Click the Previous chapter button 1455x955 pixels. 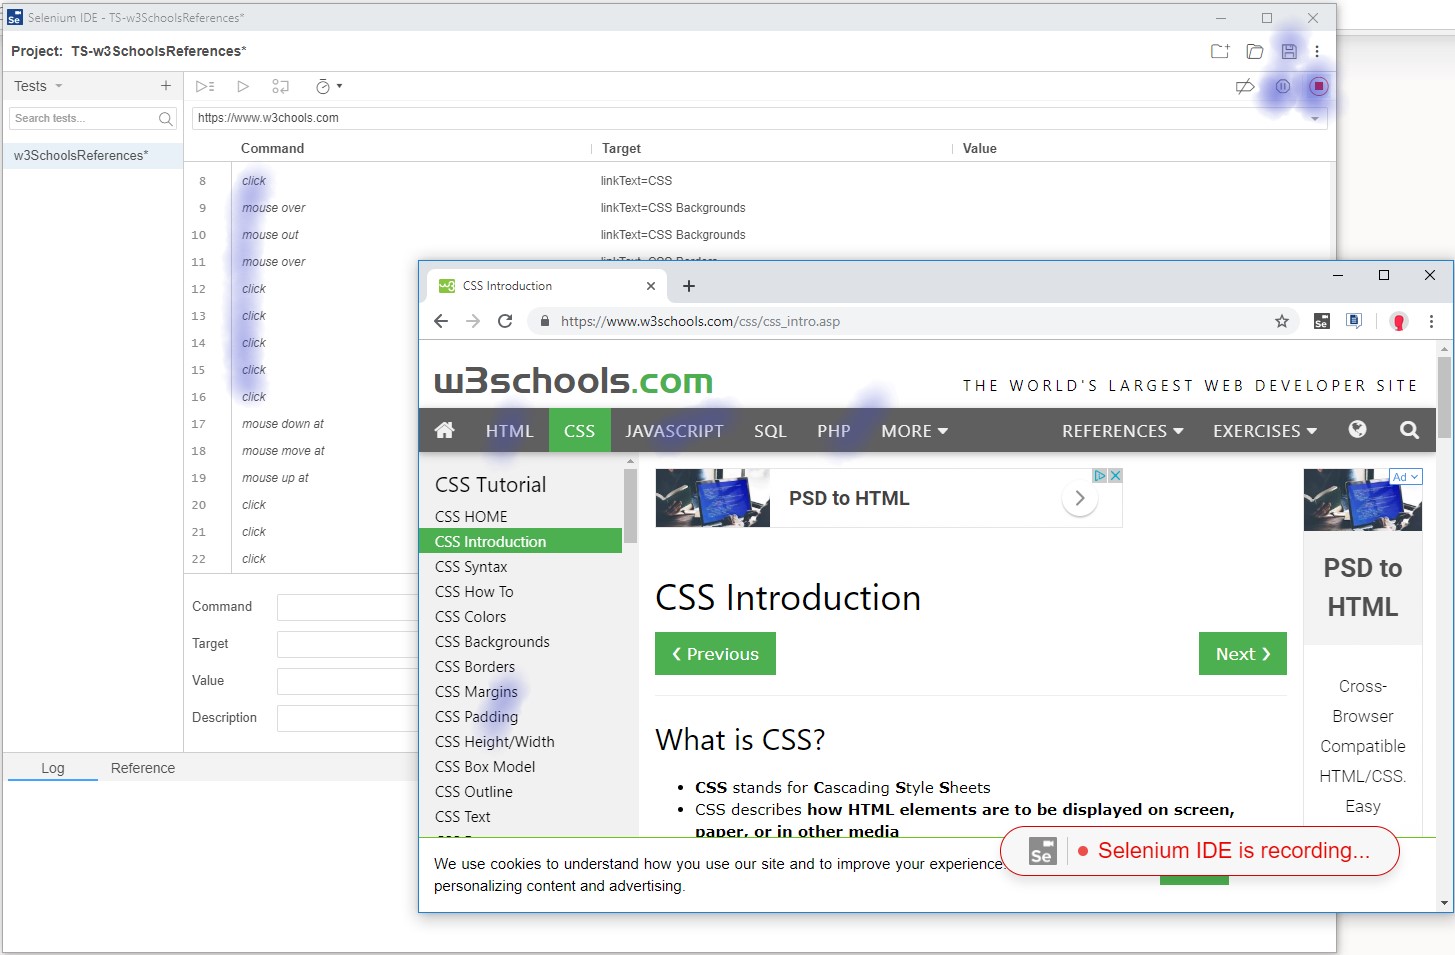715,654
